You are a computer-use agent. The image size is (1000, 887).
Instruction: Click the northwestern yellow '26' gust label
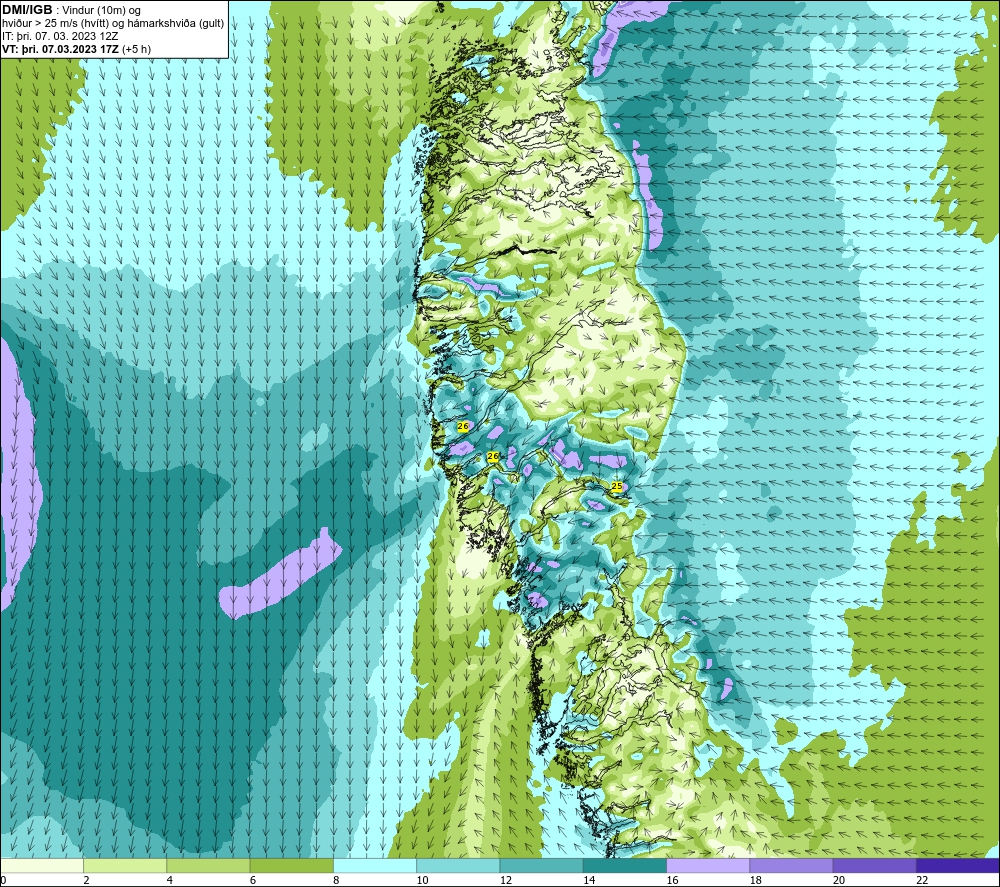[463, 426]
